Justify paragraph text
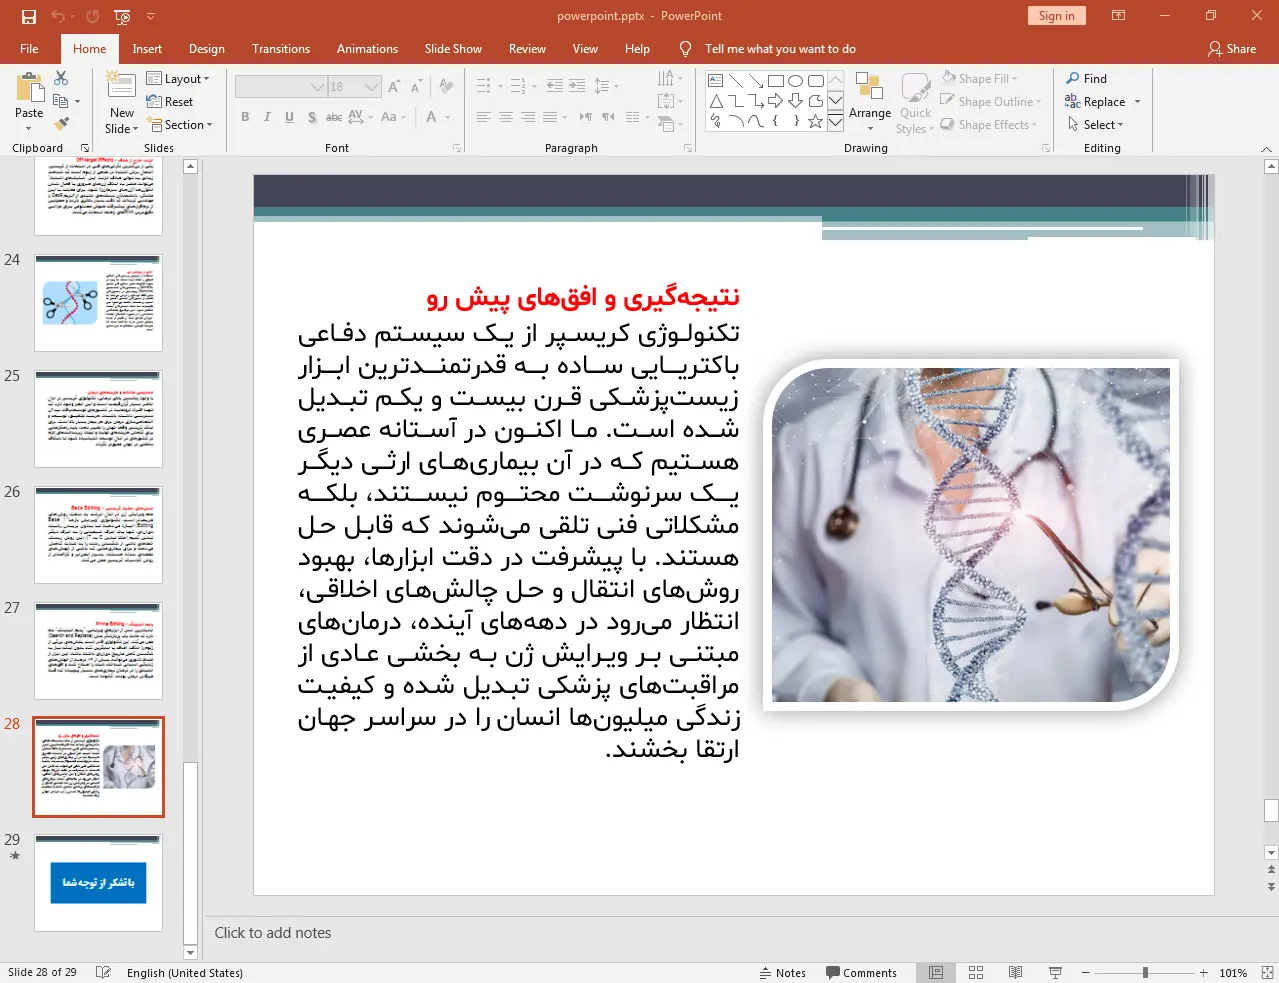 549,117
